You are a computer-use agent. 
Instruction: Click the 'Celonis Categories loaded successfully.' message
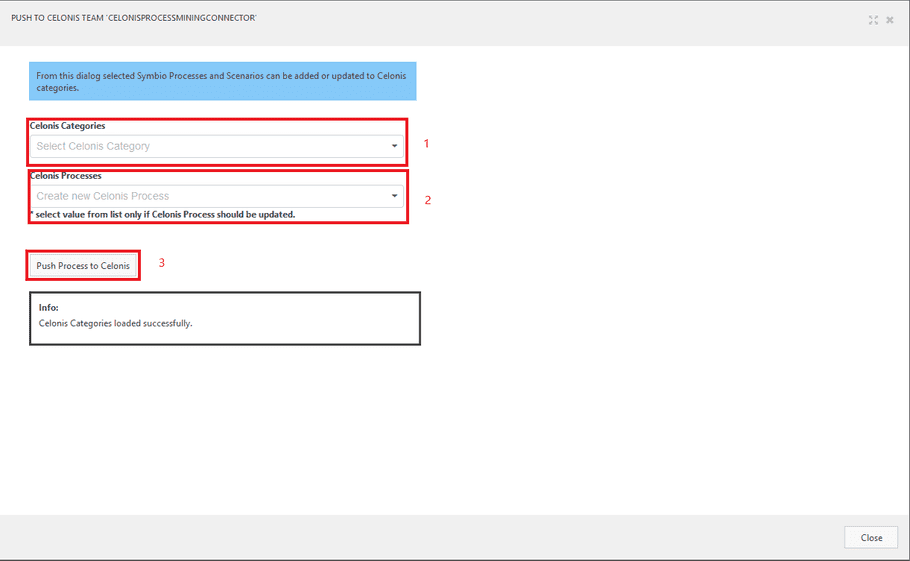[x=115, y=323]
